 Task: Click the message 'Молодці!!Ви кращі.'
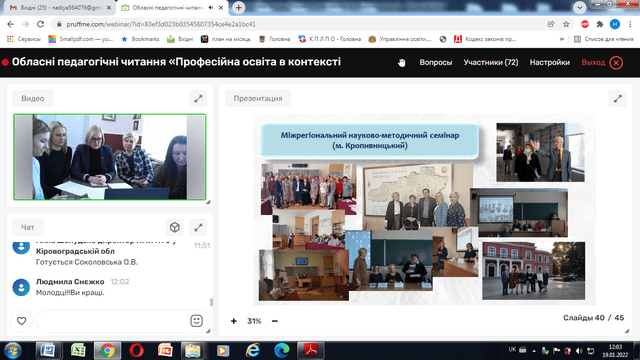pos(70,293)
